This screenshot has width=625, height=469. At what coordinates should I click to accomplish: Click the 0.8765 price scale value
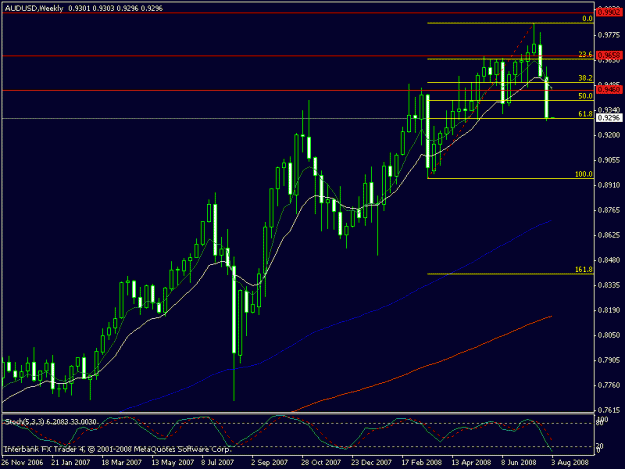click(x=609, y=210)
